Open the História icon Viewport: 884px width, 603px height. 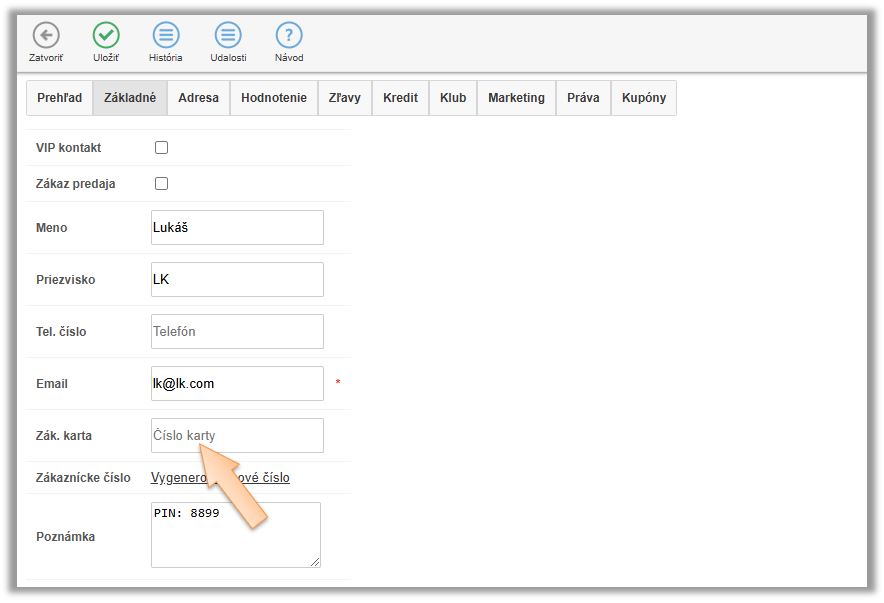pyautogui.click(x=166, y=36)
